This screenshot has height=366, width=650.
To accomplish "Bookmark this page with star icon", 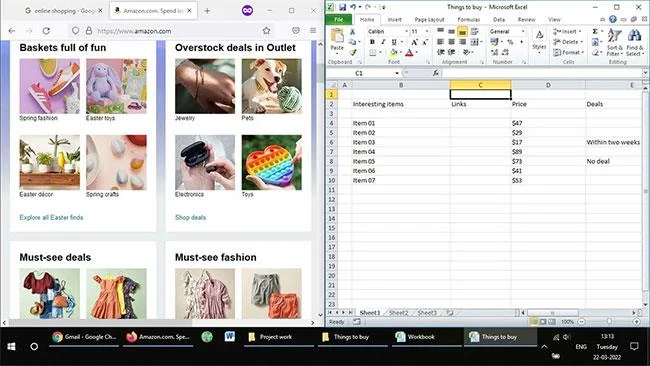I will coord(266,30).
